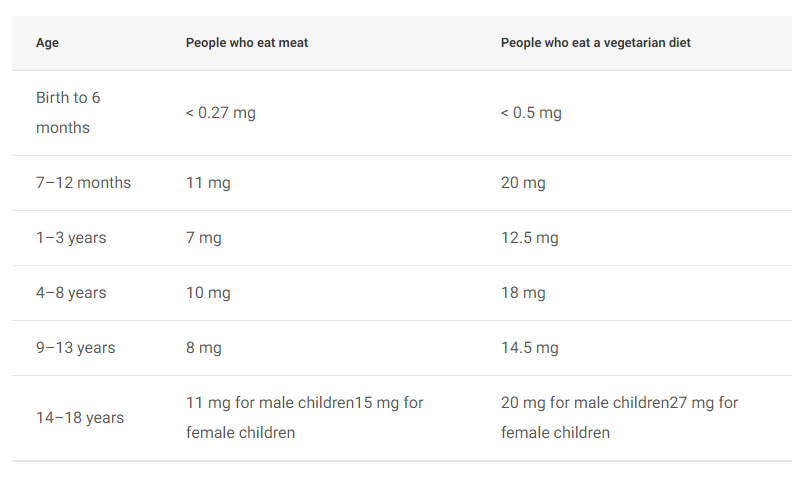Select the 7–12 months row label

click(x=83, y=183)
